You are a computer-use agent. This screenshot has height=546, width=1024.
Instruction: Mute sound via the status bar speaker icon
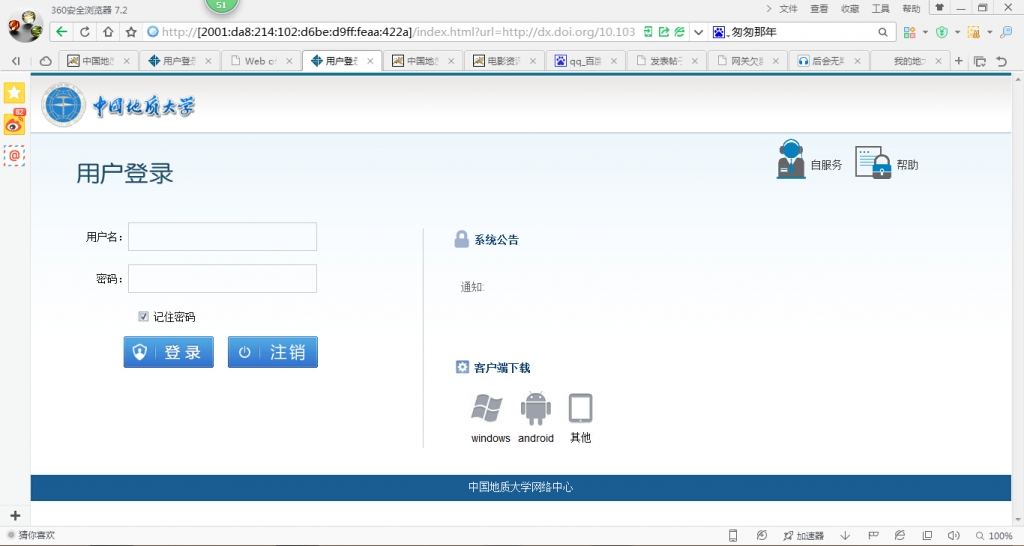tap(953, 536)
